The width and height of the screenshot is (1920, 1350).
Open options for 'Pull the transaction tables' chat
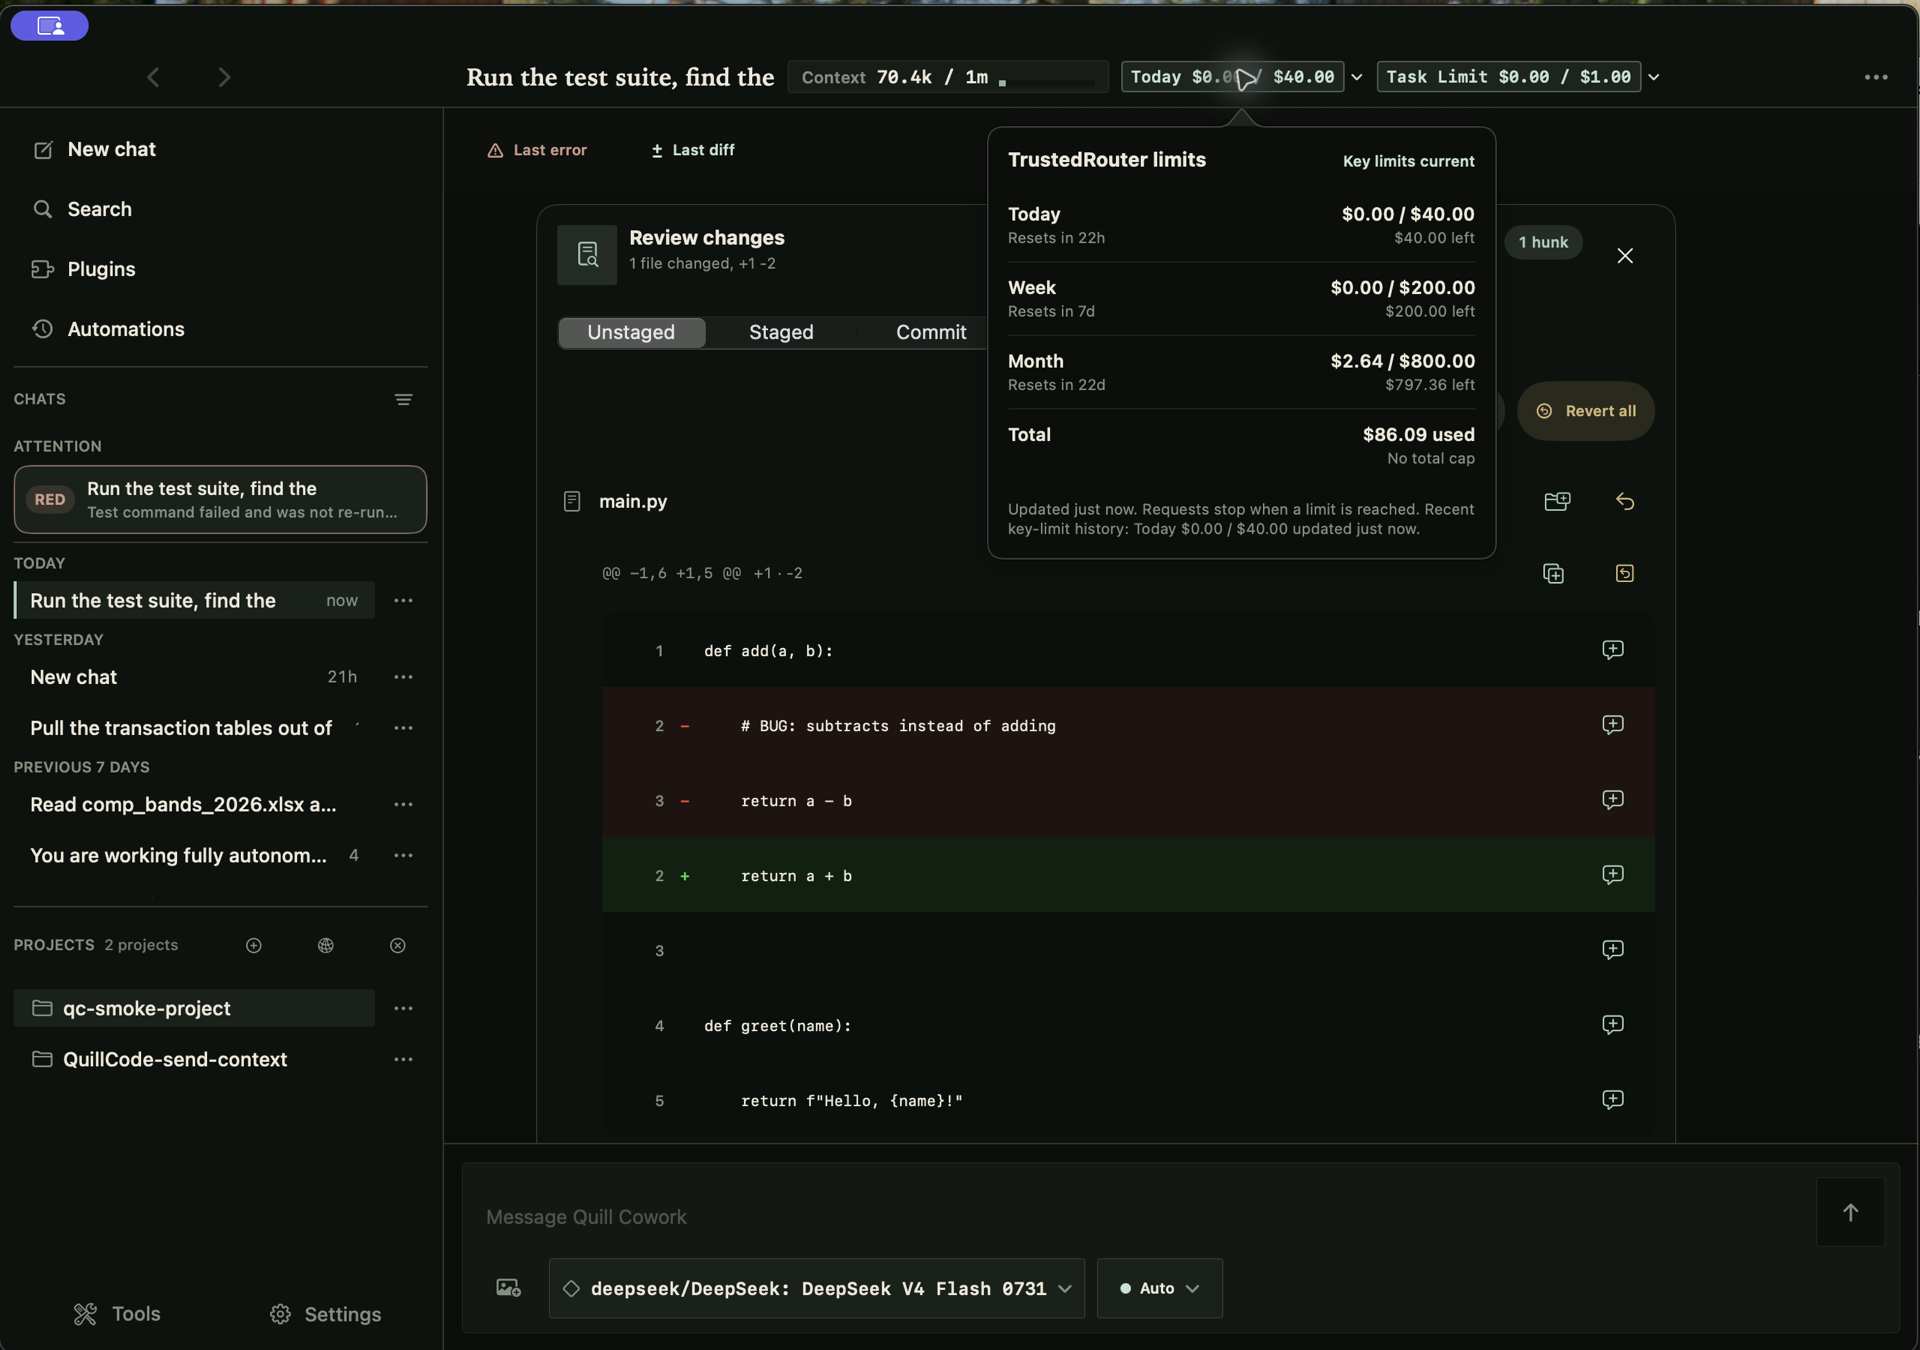pyautogui.click(x=403, y=728)
